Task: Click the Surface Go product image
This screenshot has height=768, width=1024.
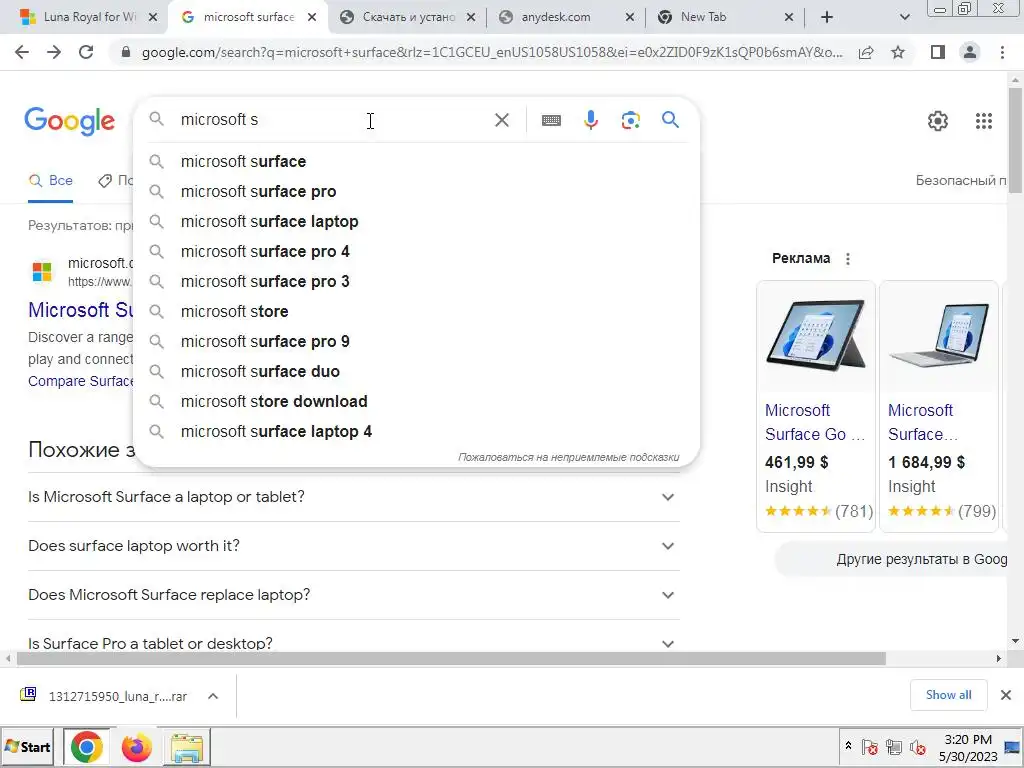Action: (816, 336)
